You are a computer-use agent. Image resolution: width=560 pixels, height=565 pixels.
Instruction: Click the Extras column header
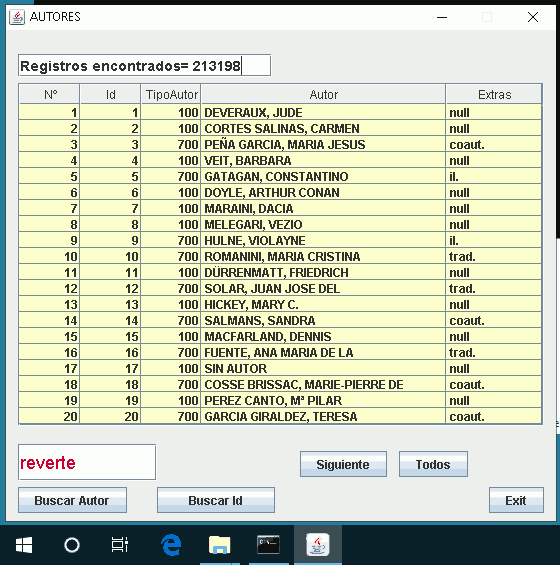point(494,94)
